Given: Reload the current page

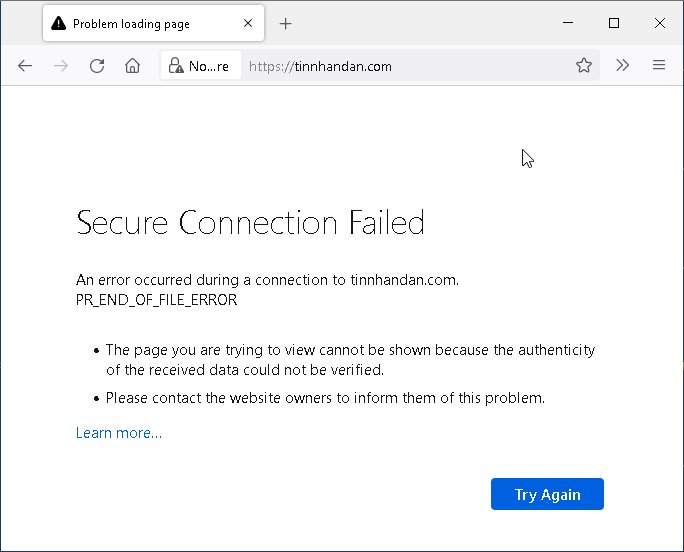Looking at the screenshot, I should point(97,66).
